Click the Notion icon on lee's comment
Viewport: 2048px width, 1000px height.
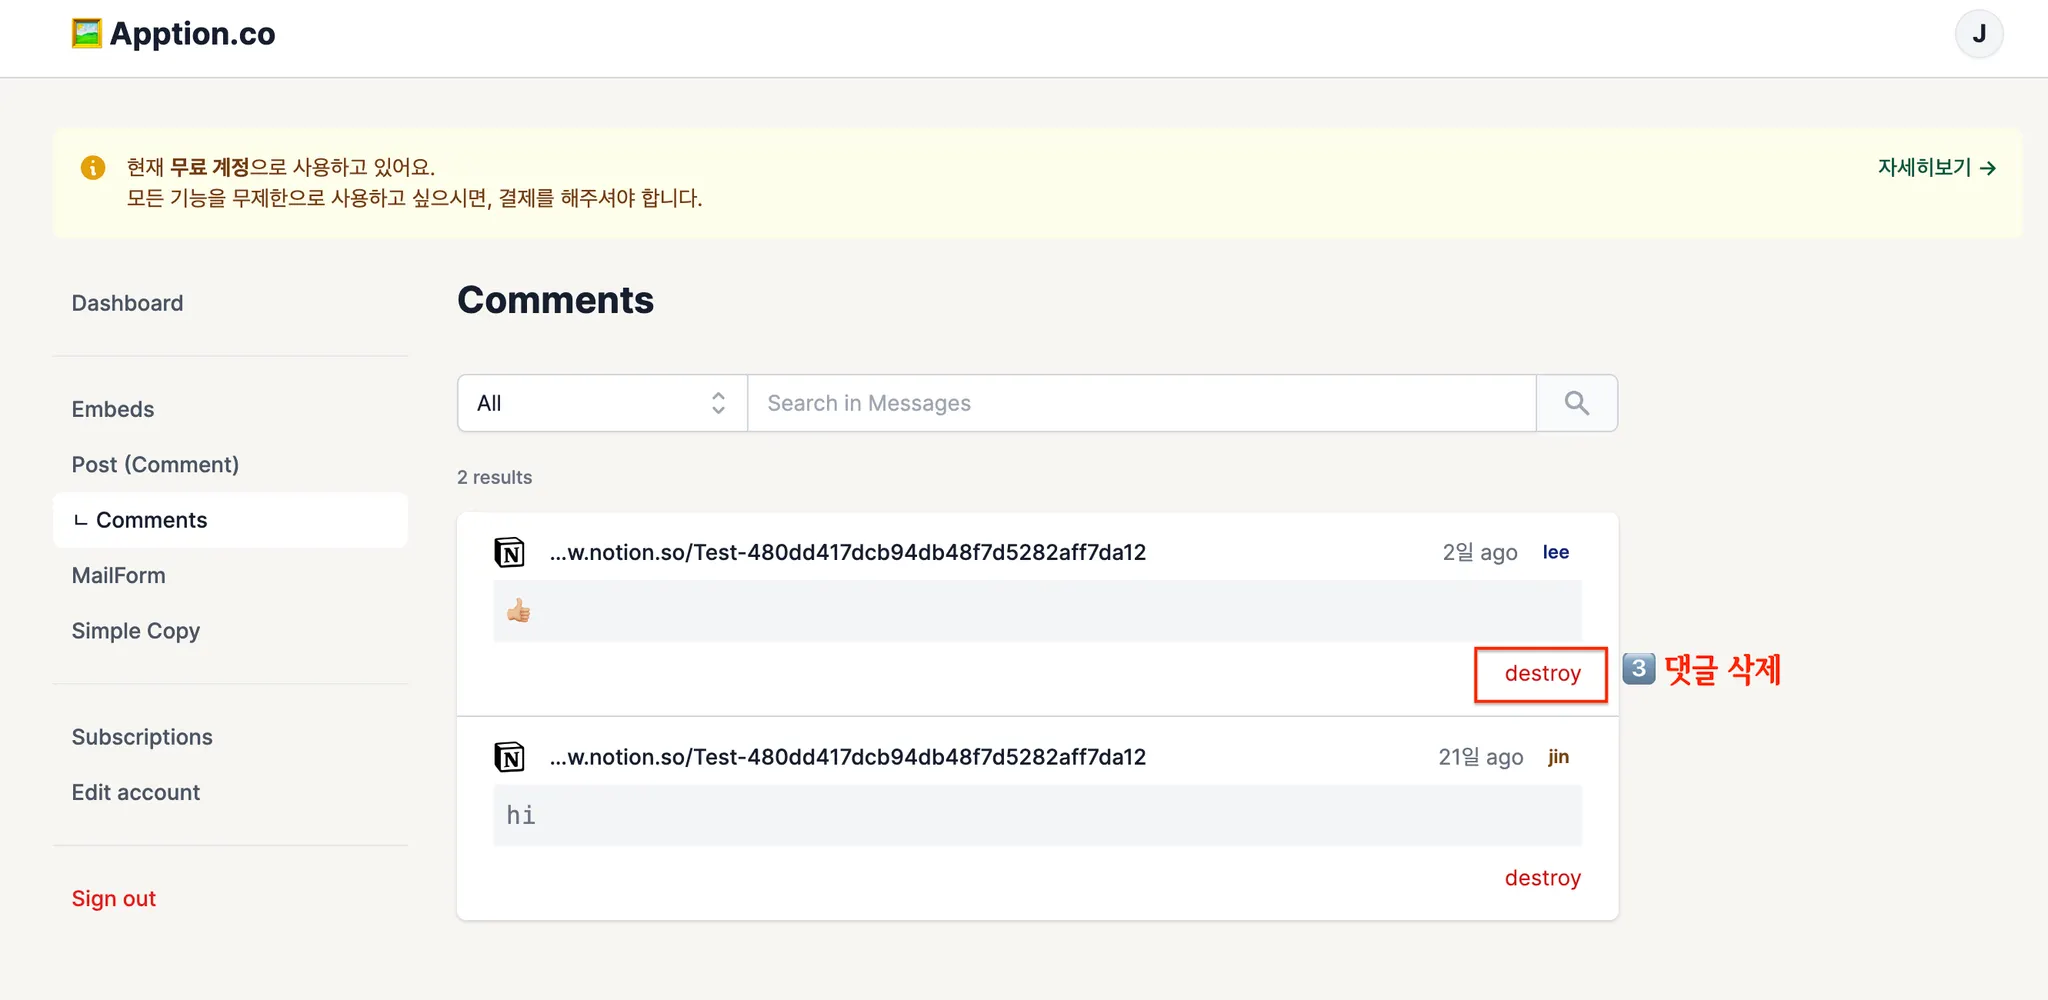pos(509,552)
